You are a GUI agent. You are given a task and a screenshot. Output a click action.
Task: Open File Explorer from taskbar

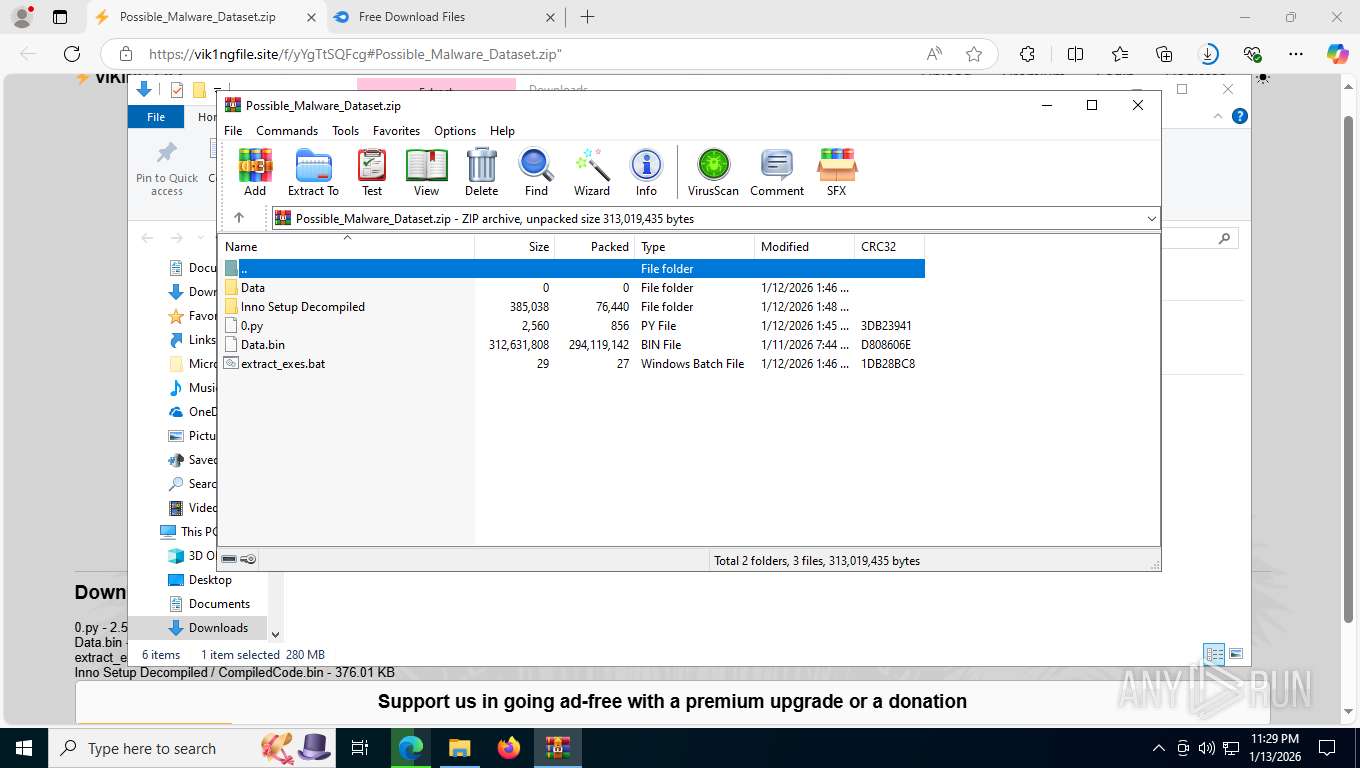(459, 748)
